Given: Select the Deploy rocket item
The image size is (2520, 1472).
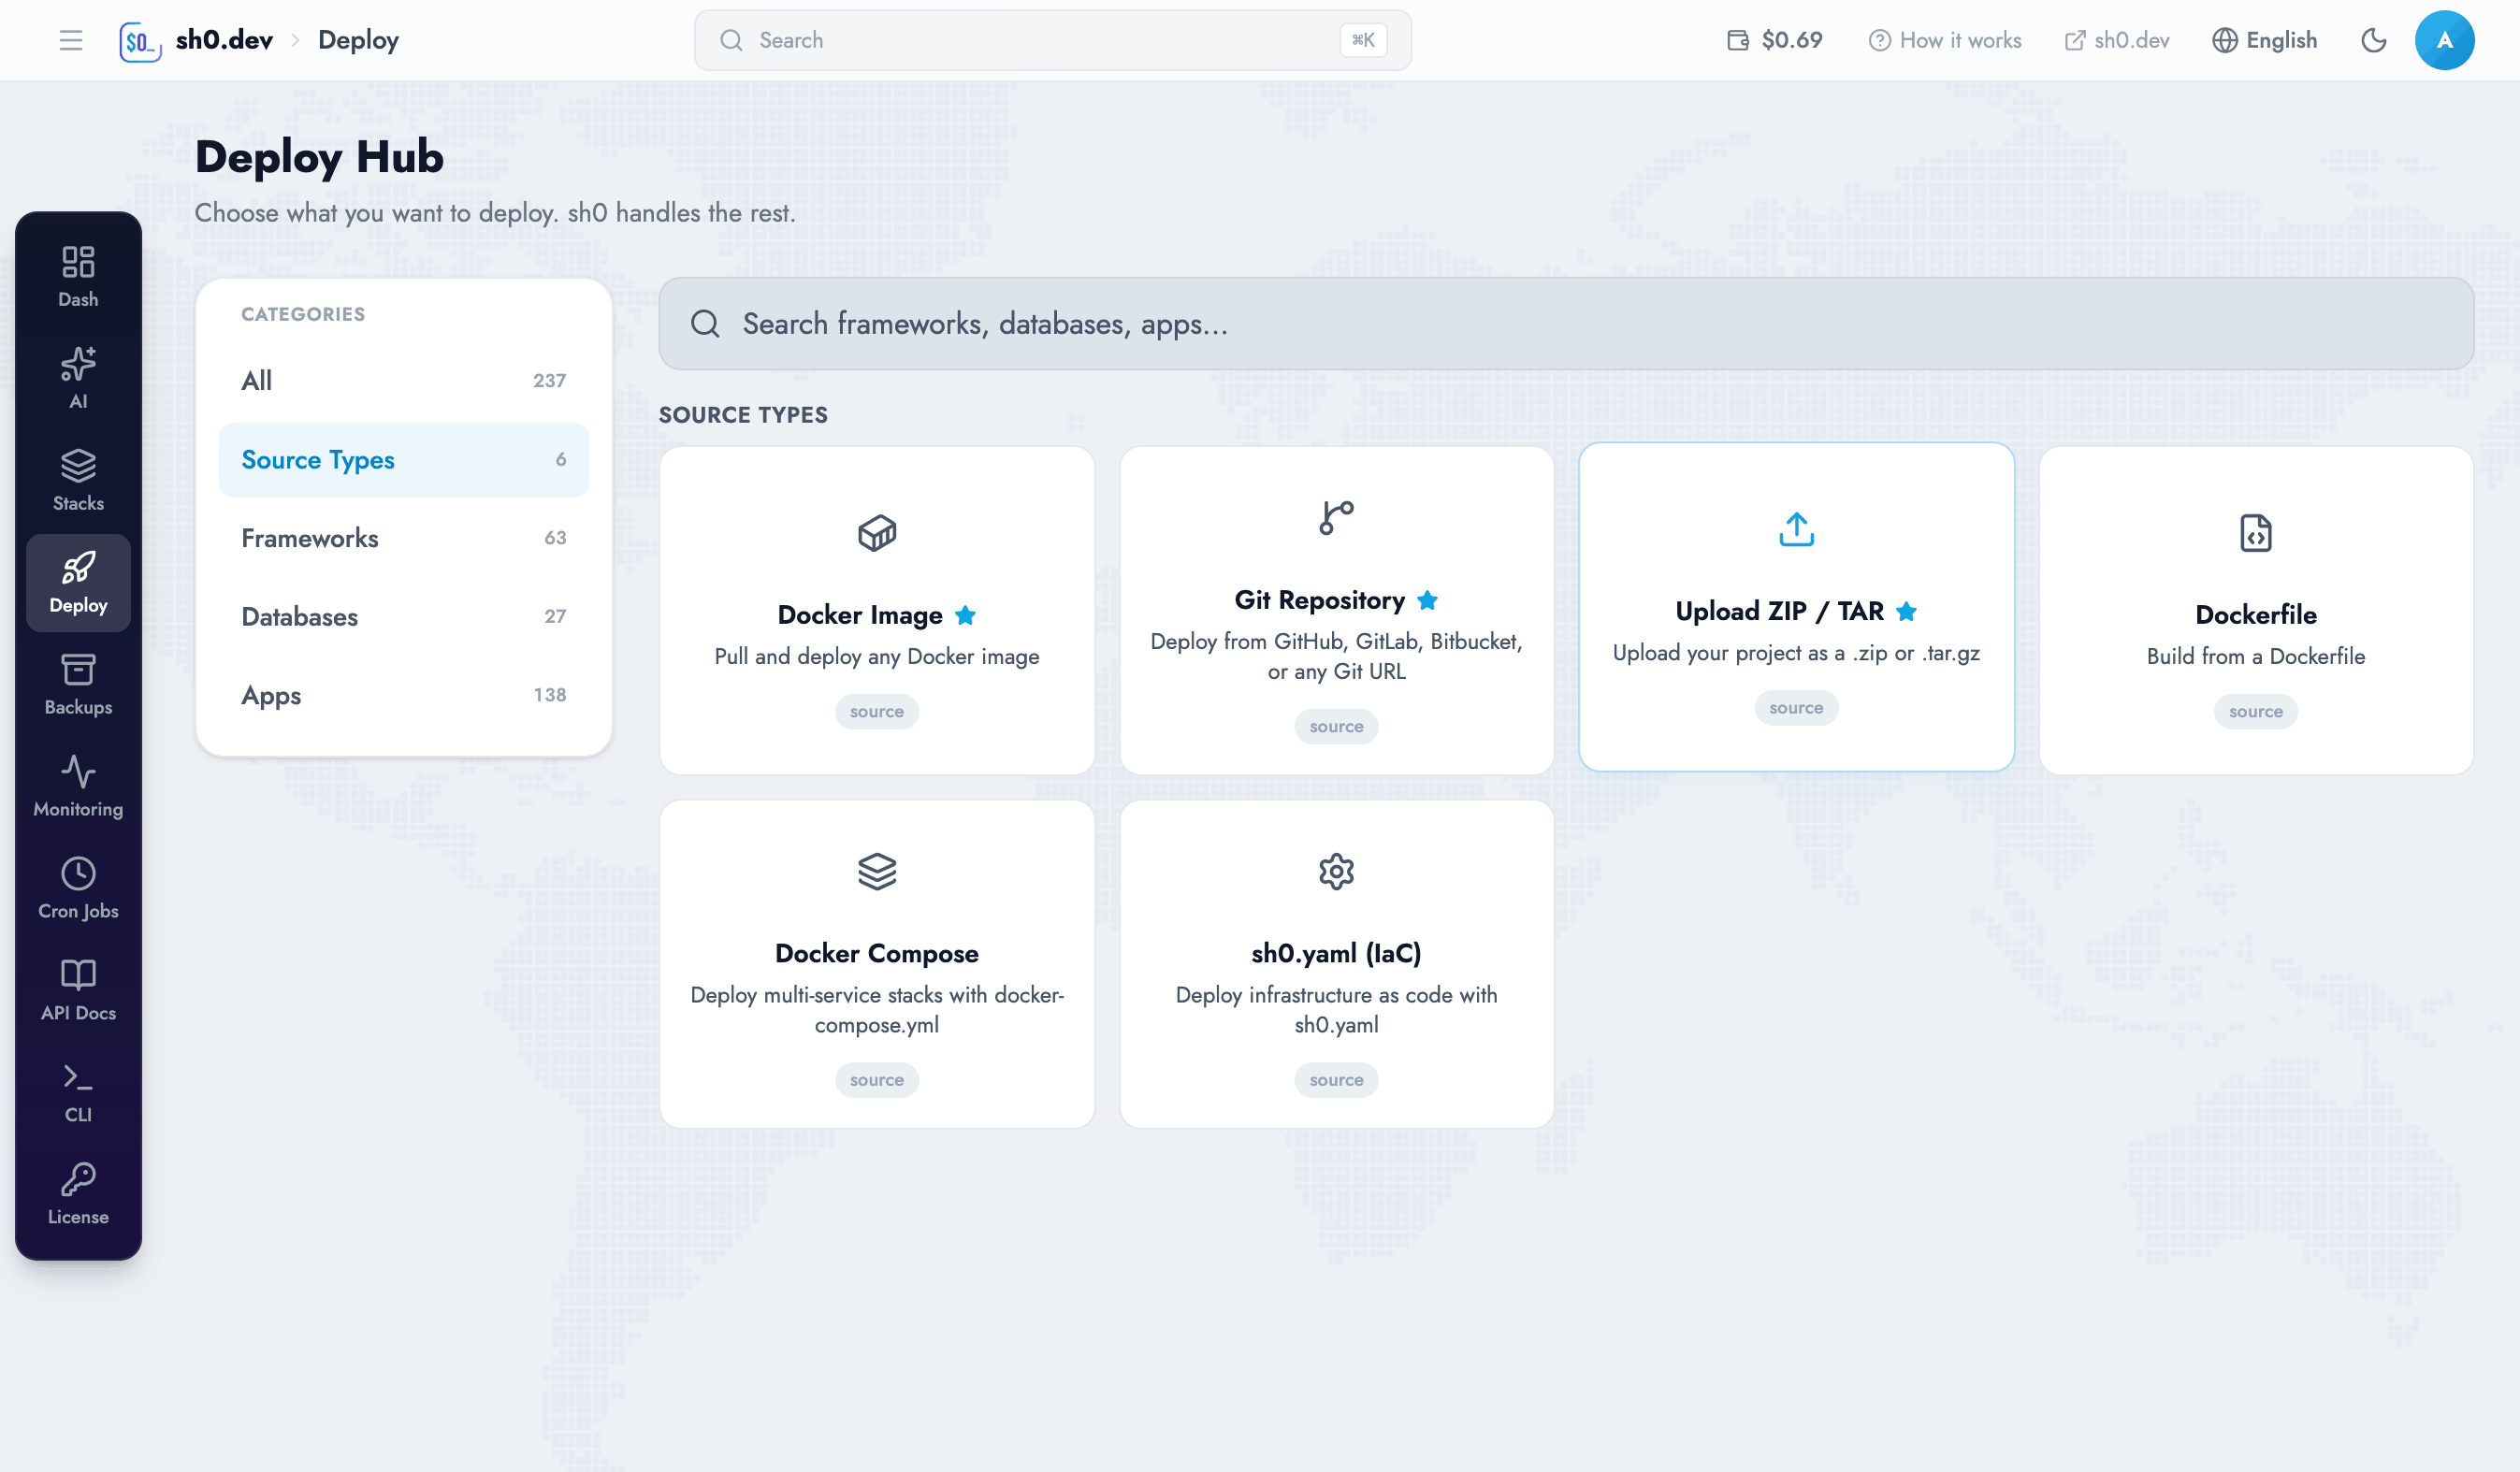Looking at the screenshot, I should click(x=78, y=583).
